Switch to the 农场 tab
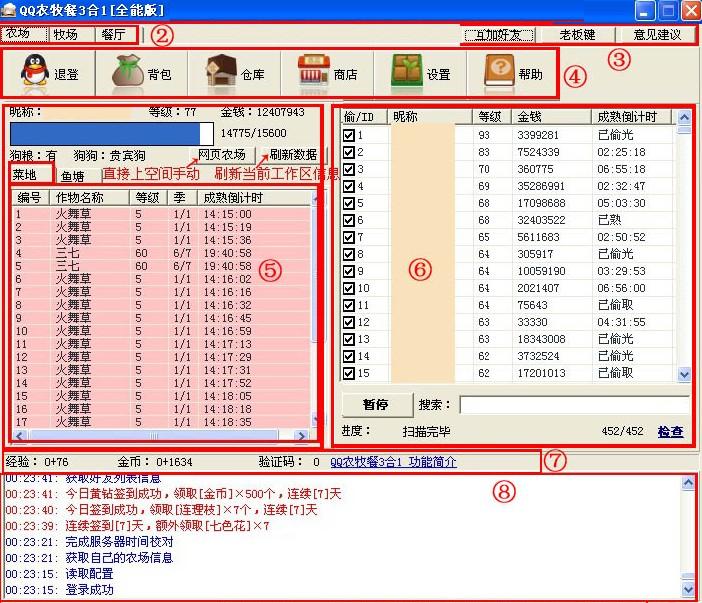Screen dimensions: 702x603 click(x=24, y=34)
